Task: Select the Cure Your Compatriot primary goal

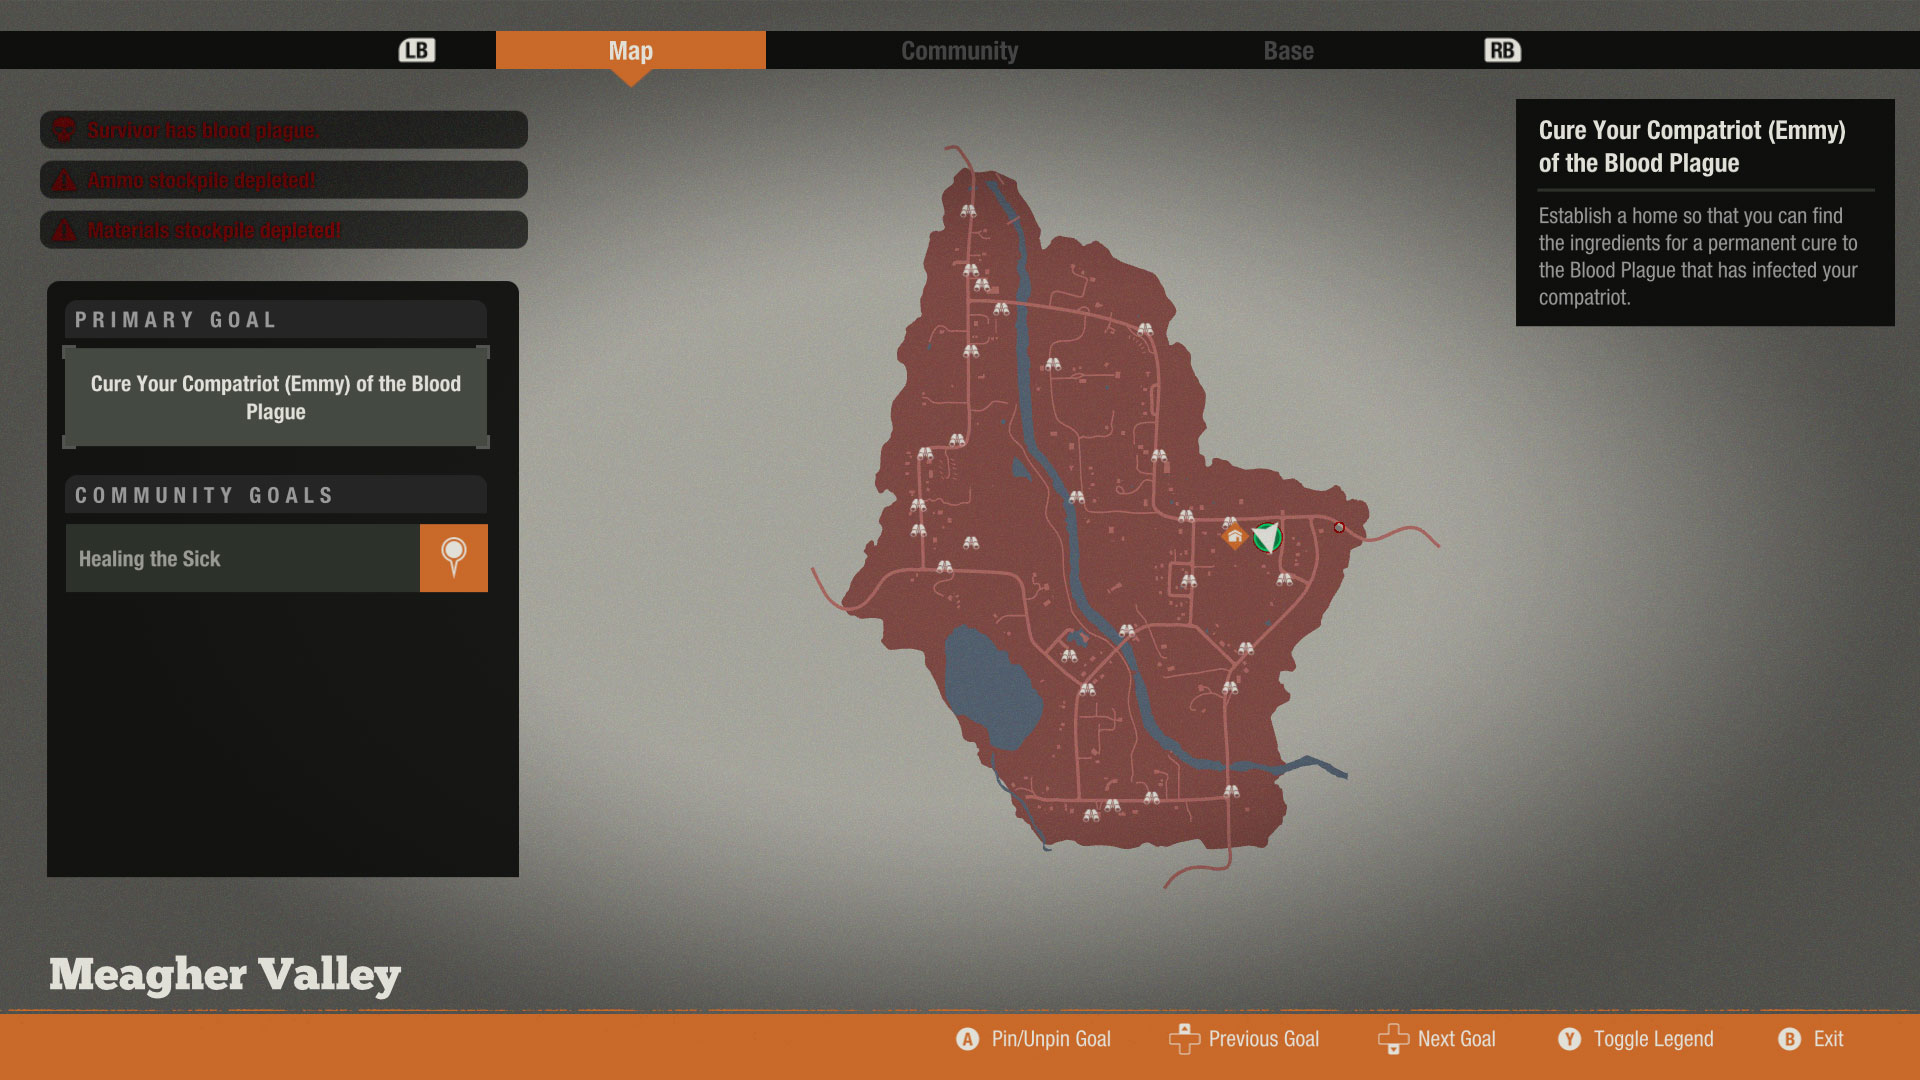Action: click(x=276, y=398)
